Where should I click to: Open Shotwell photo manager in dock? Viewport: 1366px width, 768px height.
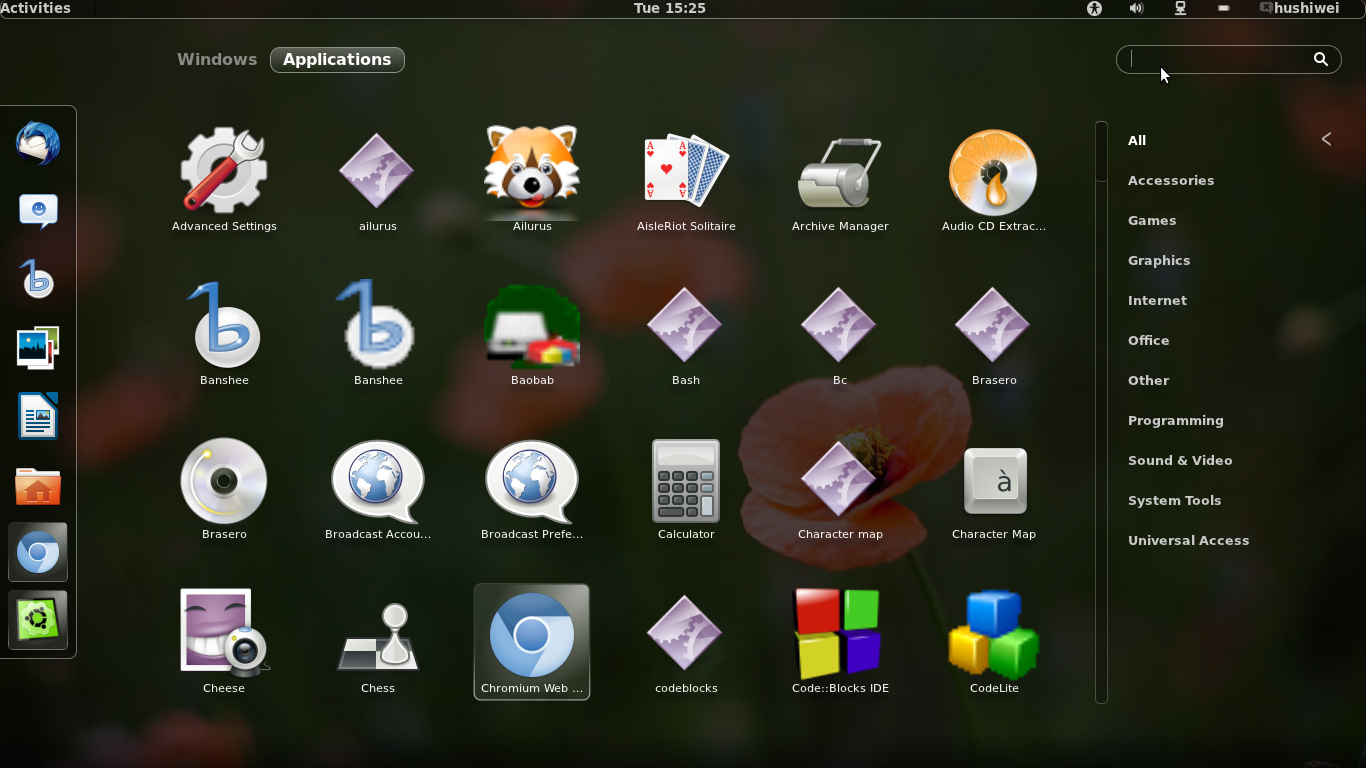[38, 348]
